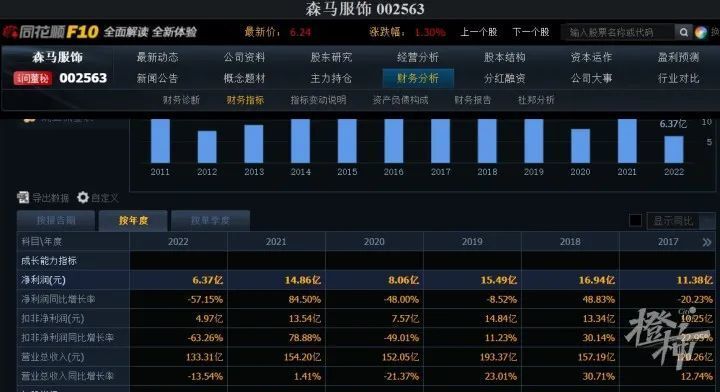Screen dimensions: 720x392
Task: Select the 营业总收入同比增长率 row label
Action: [x=67, y=376]
